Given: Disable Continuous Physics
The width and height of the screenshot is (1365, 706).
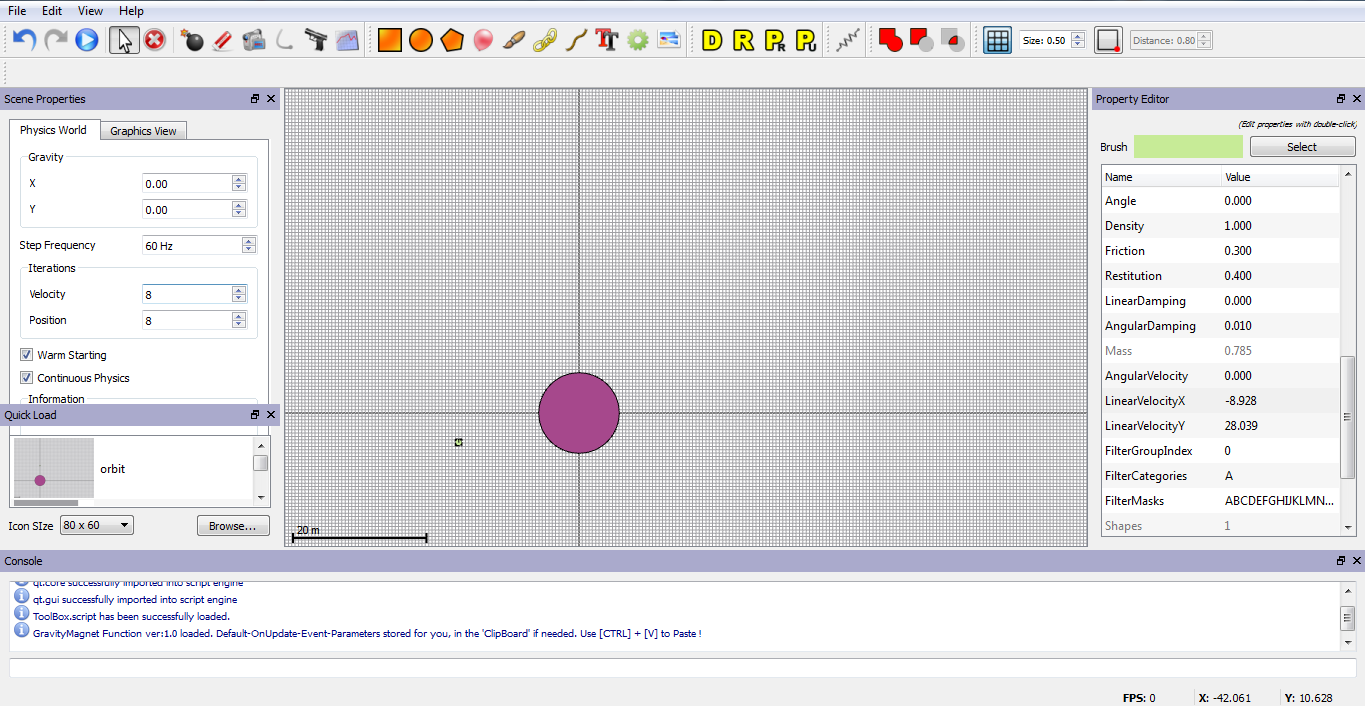Looking at the screenshot, I should tap(26, 377).
